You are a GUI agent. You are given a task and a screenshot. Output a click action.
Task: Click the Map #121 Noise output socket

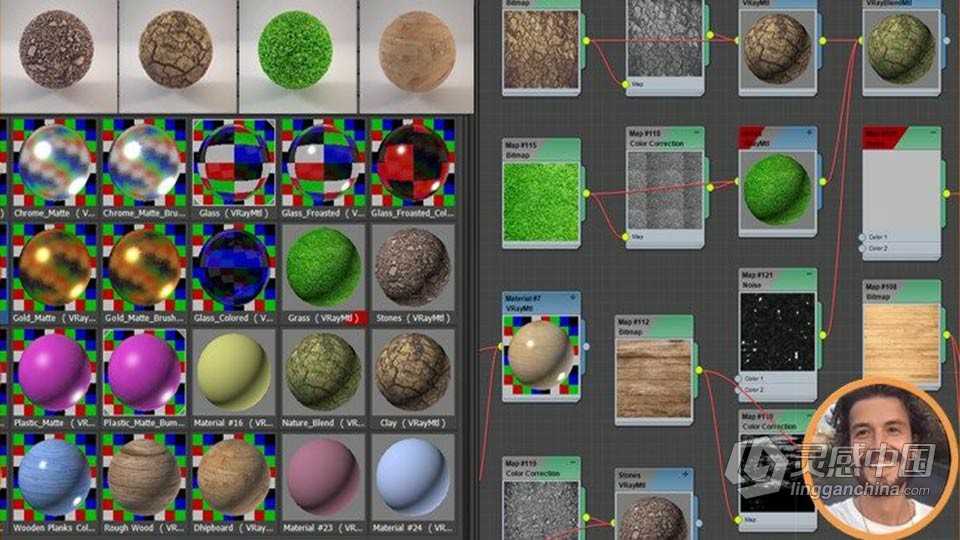coord(823,335)
